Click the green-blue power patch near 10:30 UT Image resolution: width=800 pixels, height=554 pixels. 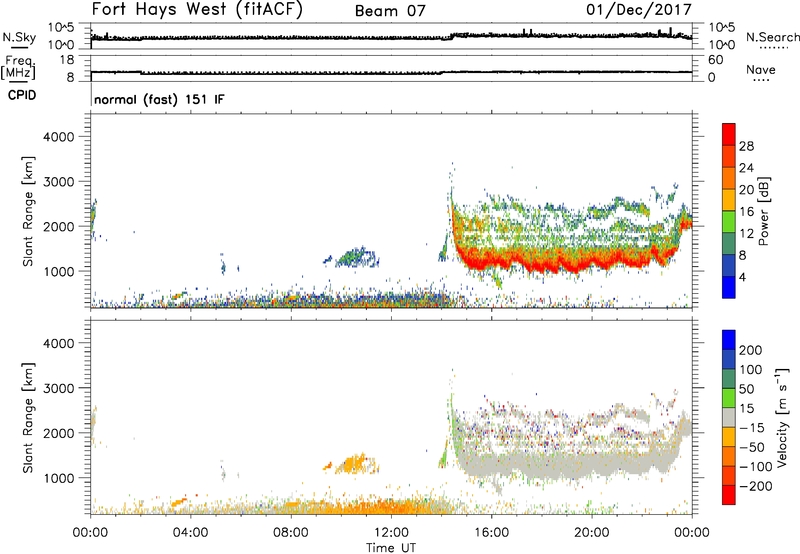[356, 257]
